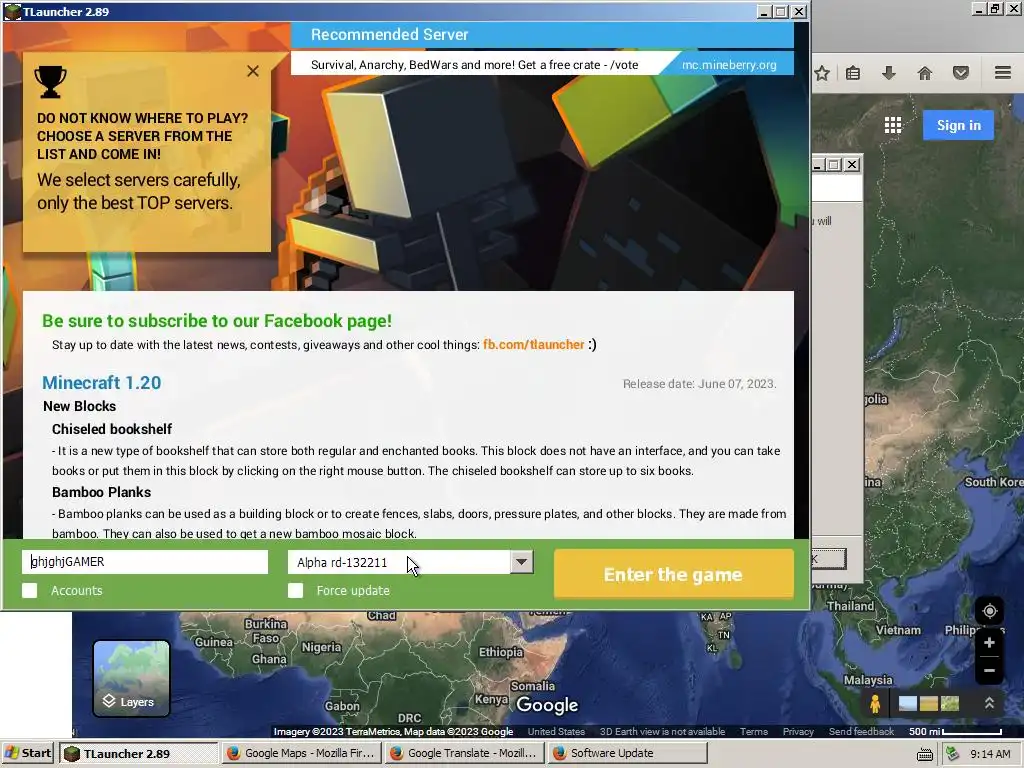1024x768 pixels.
Task: Open the Firefox downloads arrow icon
Action: click(889, 72)
